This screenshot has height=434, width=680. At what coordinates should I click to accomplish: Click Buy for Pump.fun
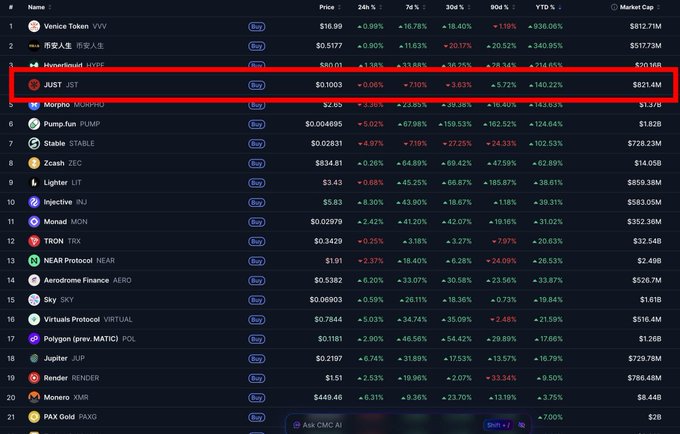tap(257, 124)
